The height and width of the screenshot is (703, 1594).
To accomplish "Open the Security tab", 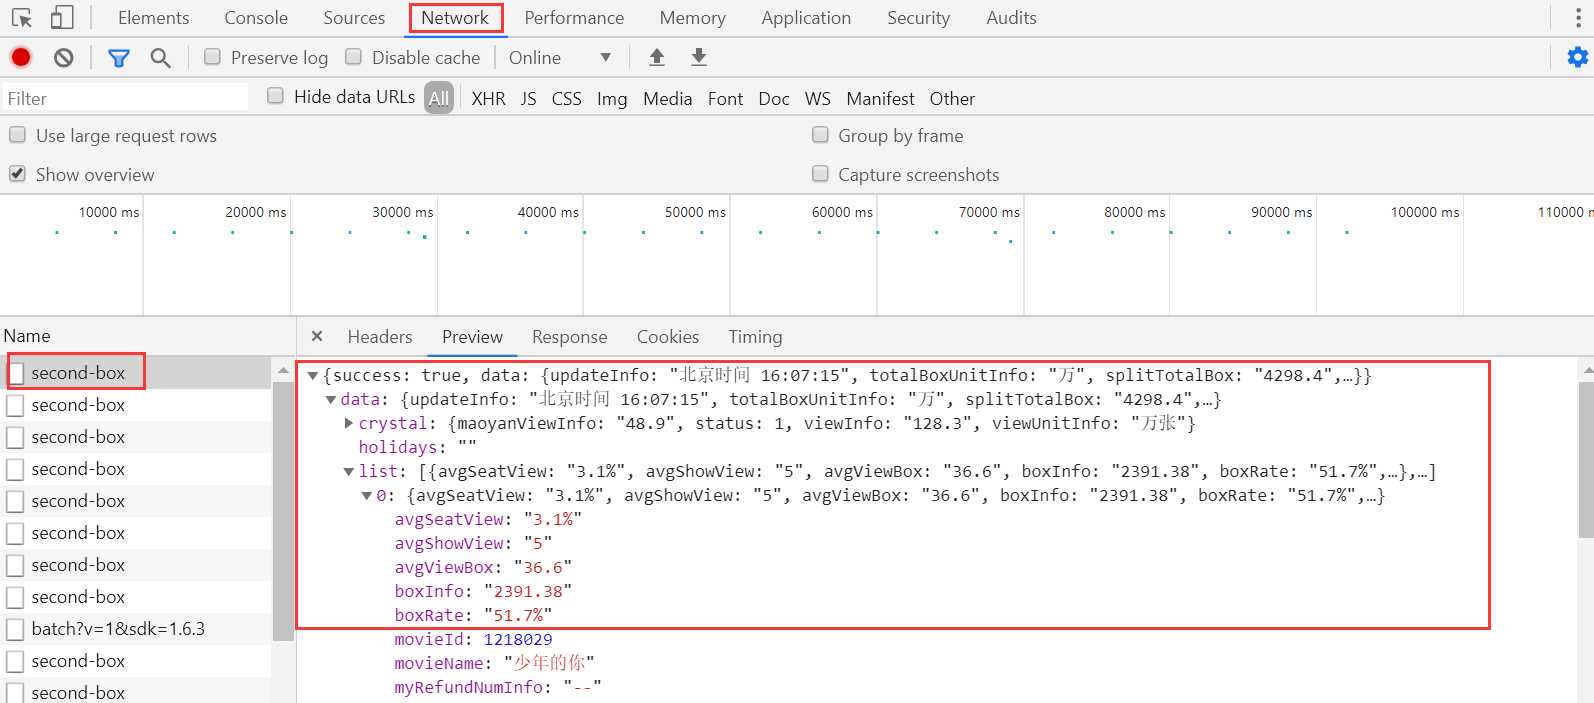I will [918, 18].
